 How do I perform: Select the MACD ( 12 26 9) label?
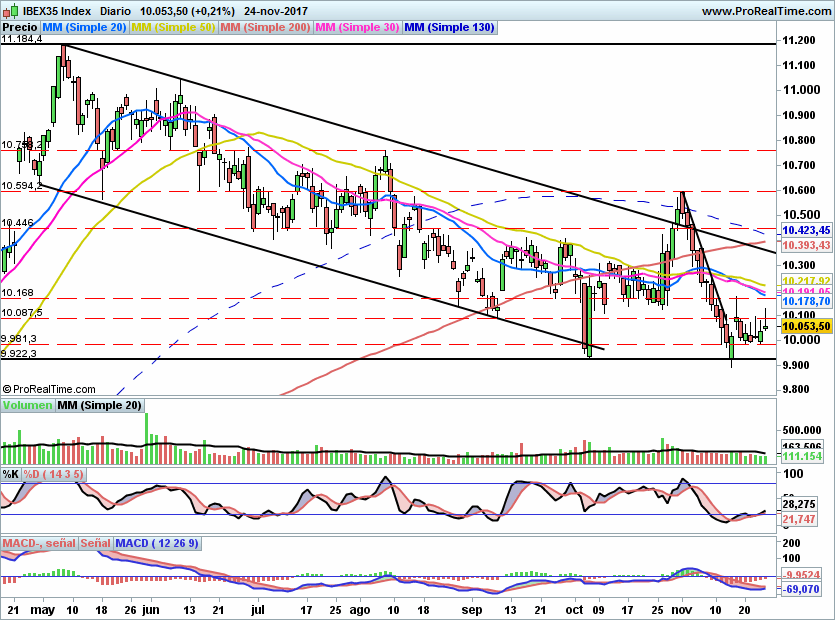pyautogui.click(x=157, y=543)
